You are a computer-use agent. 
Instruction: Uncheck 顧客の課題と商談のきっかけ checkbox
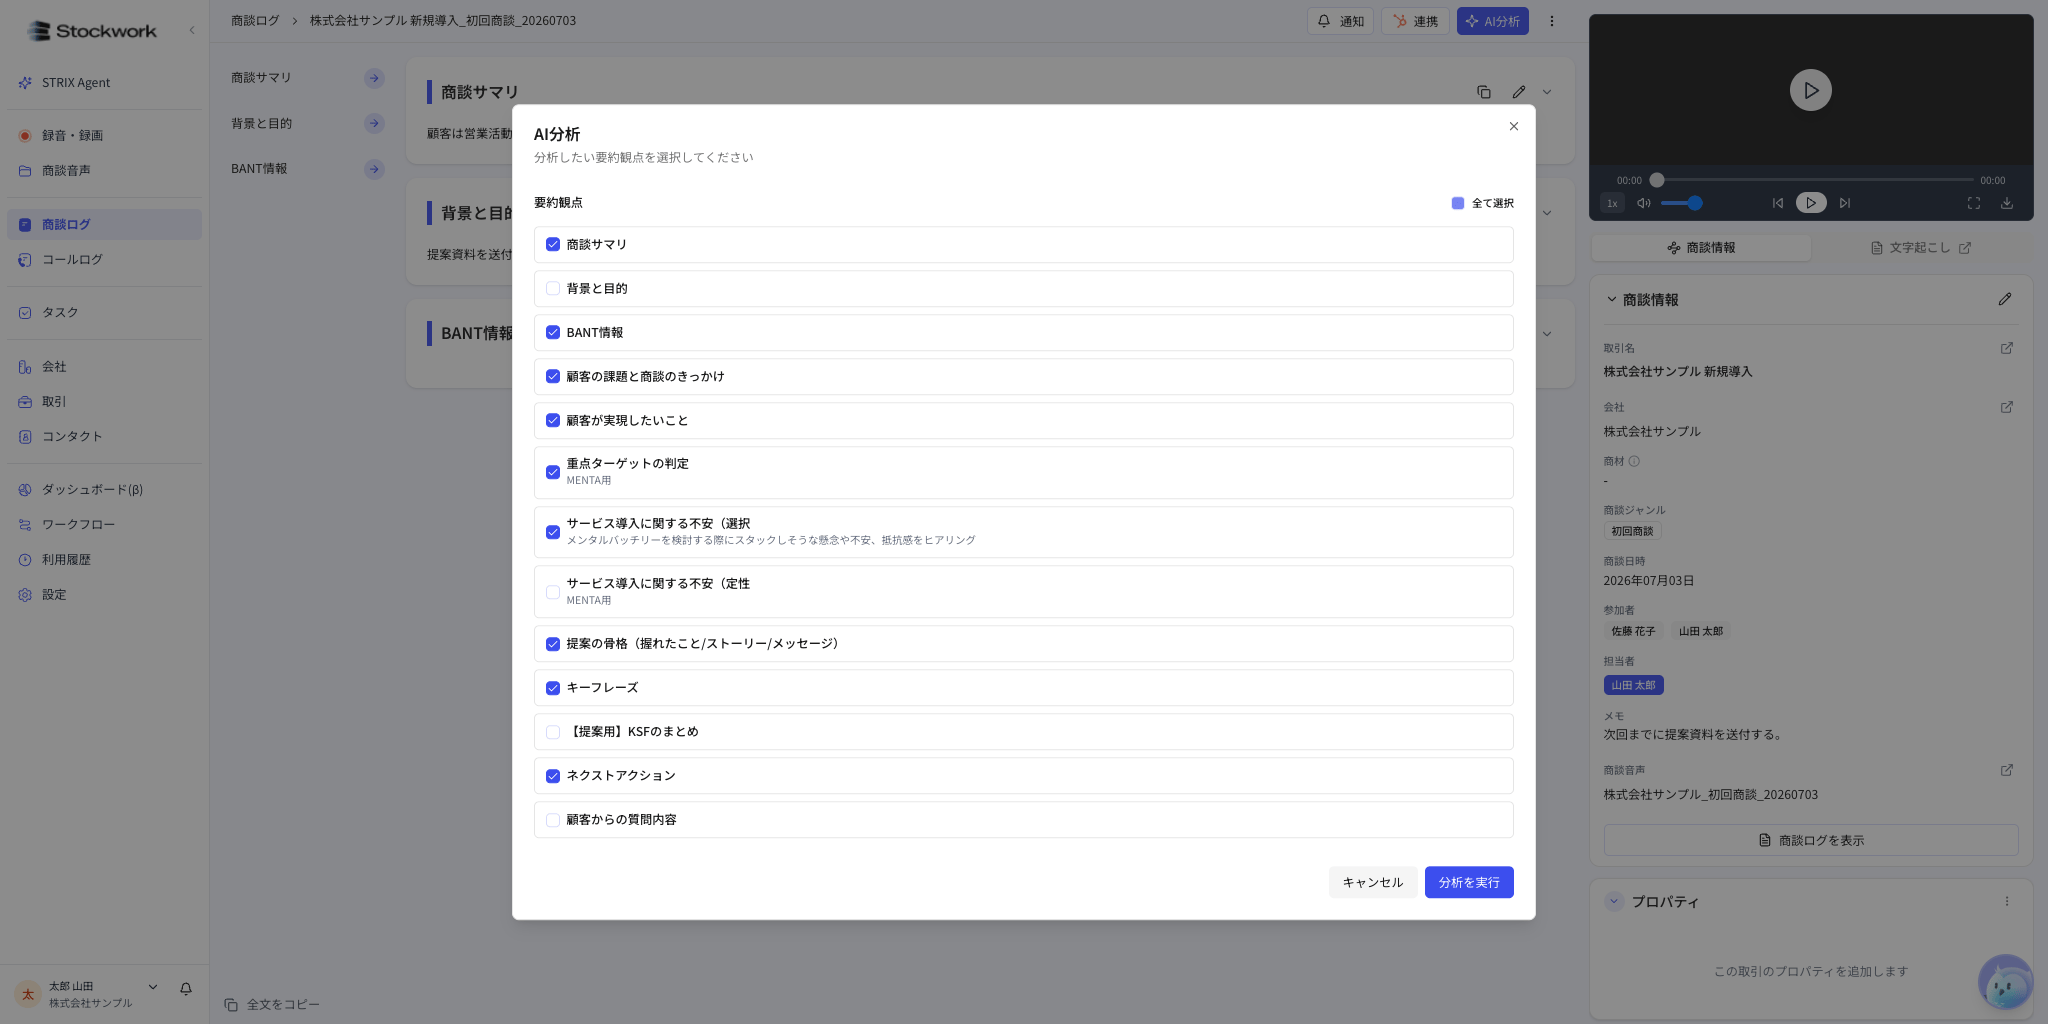[x=553, y=376]
